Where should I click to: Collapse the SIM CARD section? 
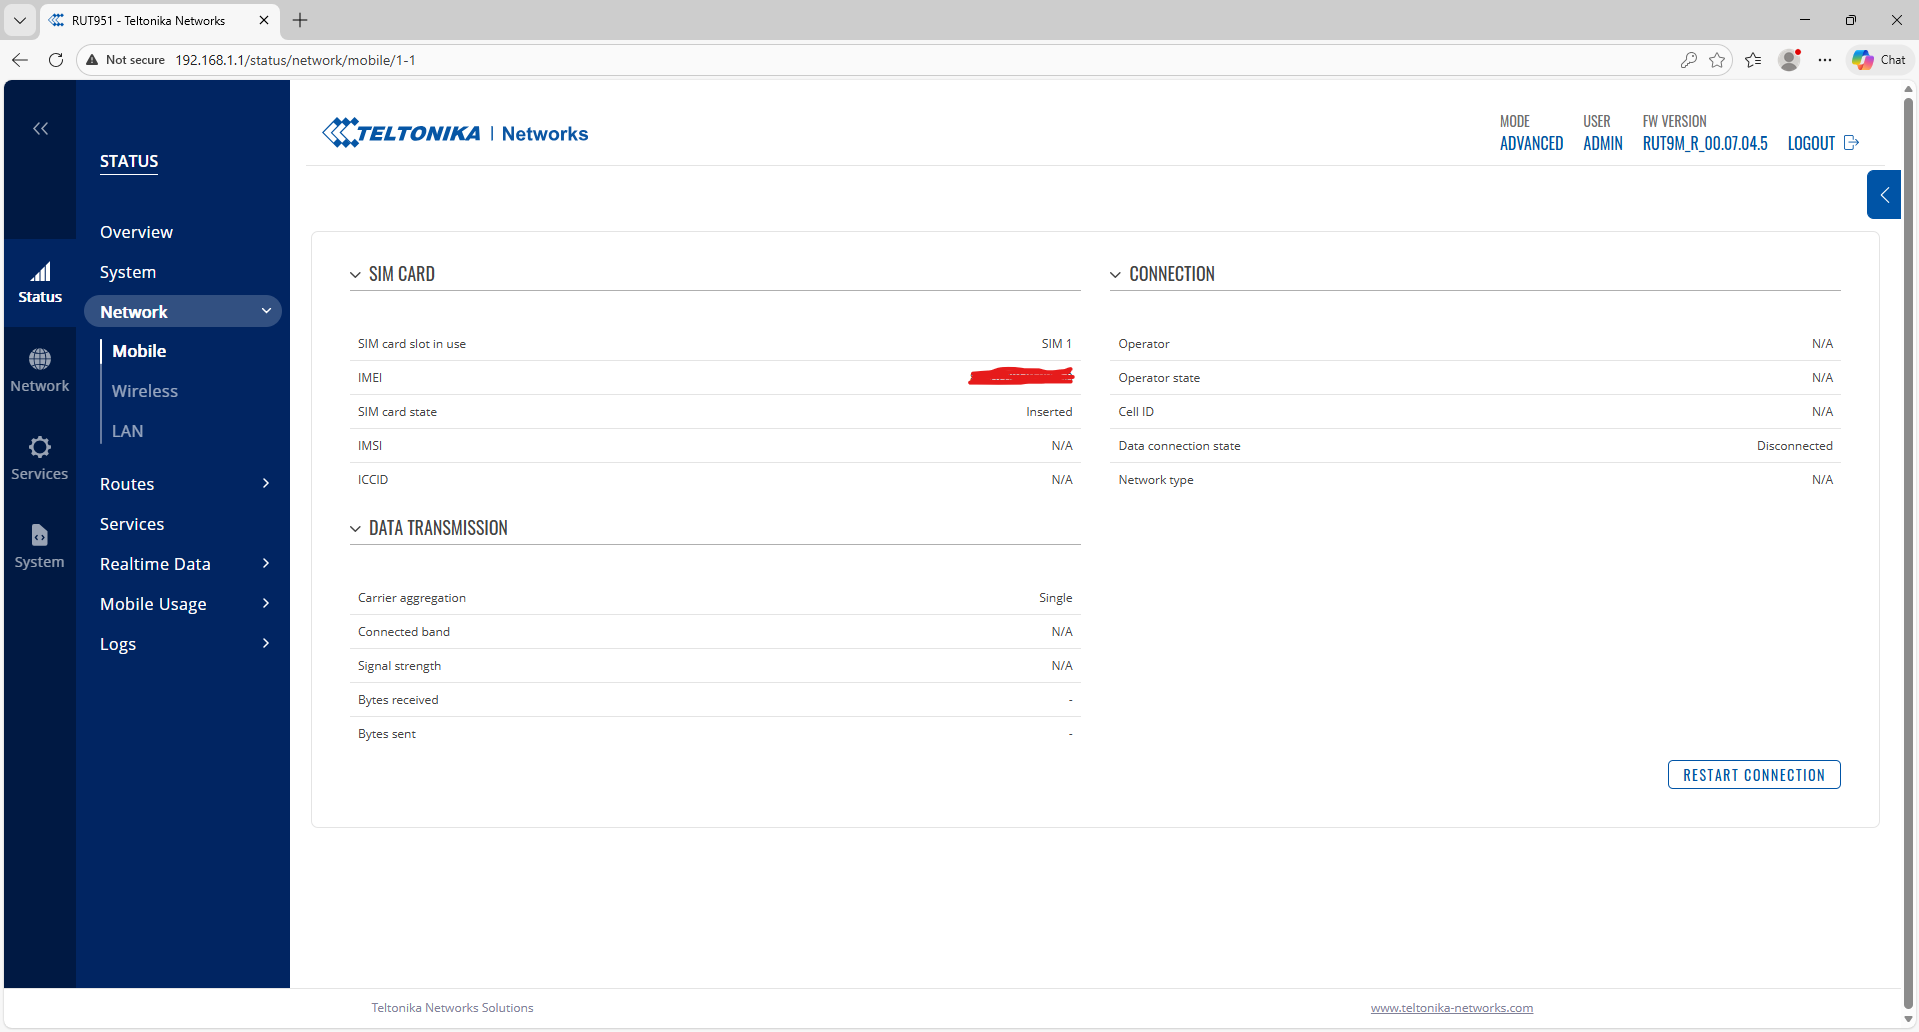[355, 275]
